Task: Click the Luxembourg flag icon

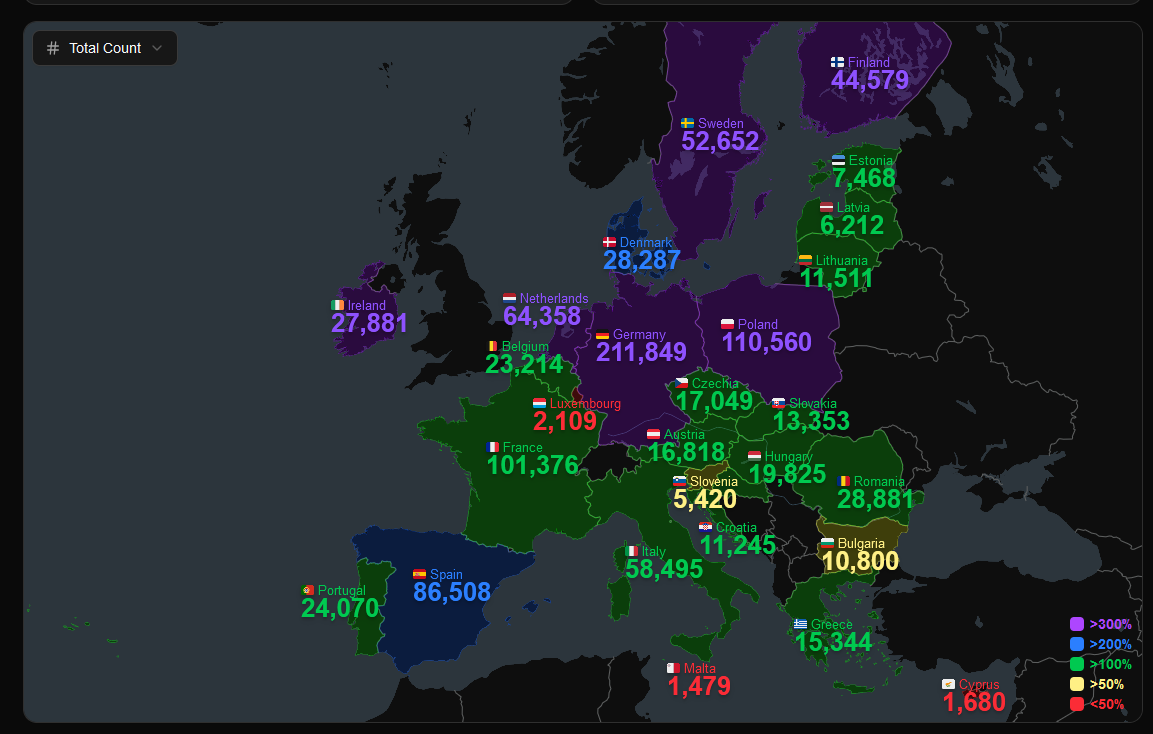Action: point(539,404)
